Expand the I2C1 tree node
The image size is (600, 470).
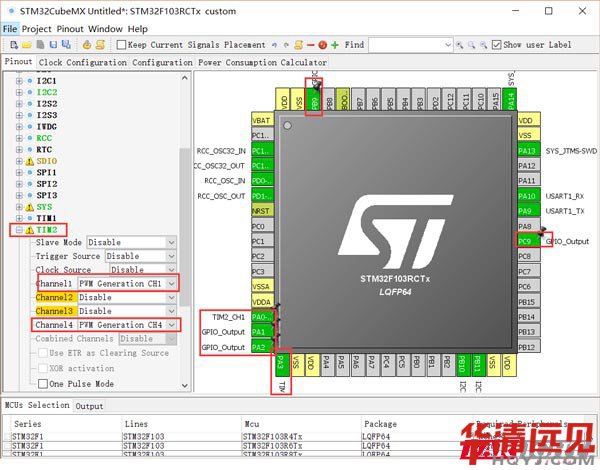point(19,81)
